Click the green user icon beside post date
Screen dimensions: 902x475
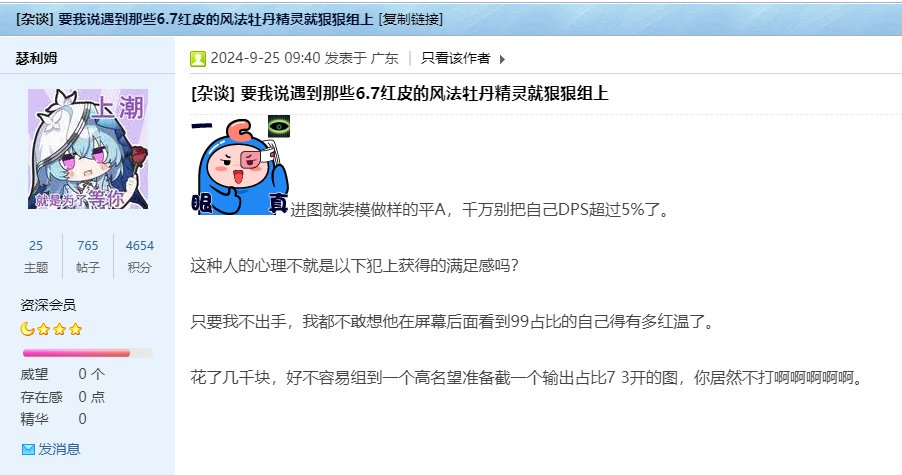click(198, 58)
